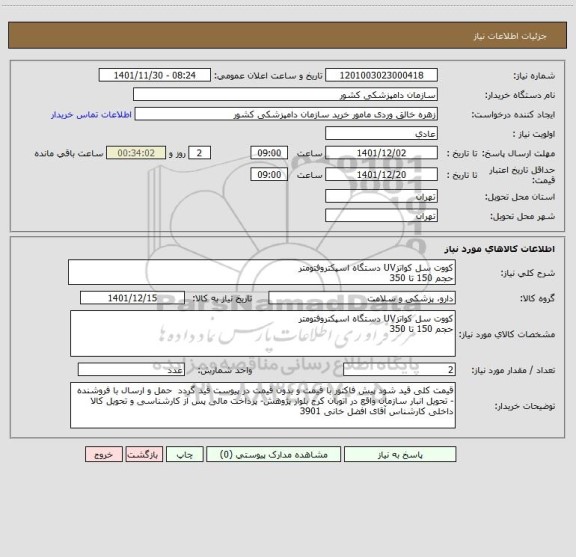Click need date field 1401/12/15
Image resolution: width=576 pixels, height=557 pixels.
tap(132, 298)
